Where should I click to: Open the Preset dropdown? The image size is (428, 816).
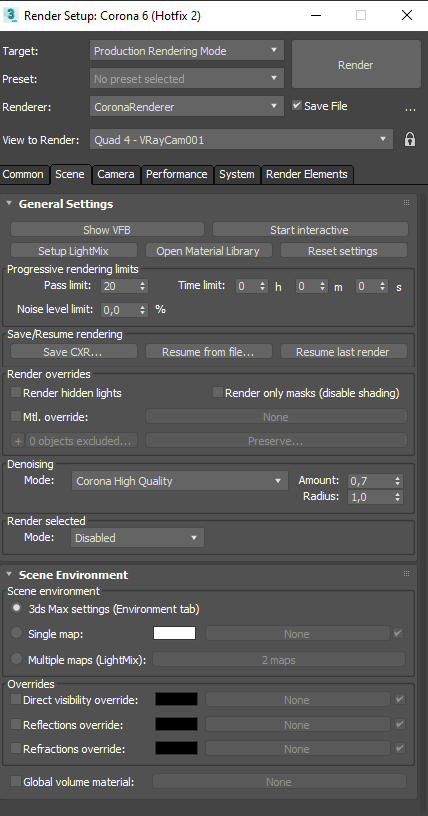(x=187, y=79)
